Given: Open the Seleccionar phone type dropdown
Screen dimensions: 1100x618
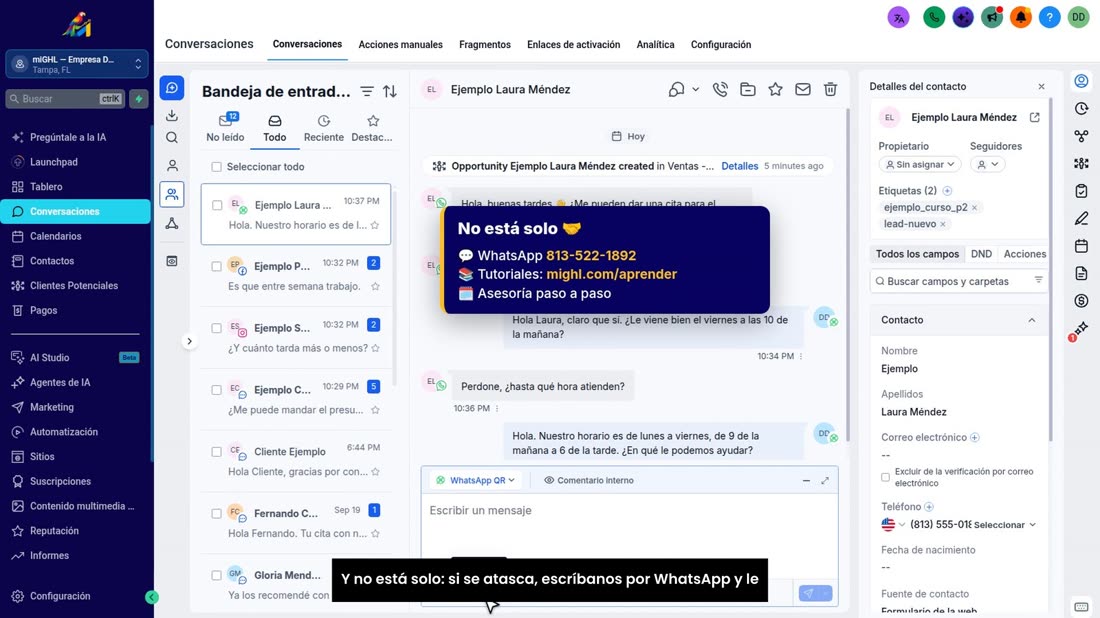Looking at the screenshot, I should pos(1005,525).
